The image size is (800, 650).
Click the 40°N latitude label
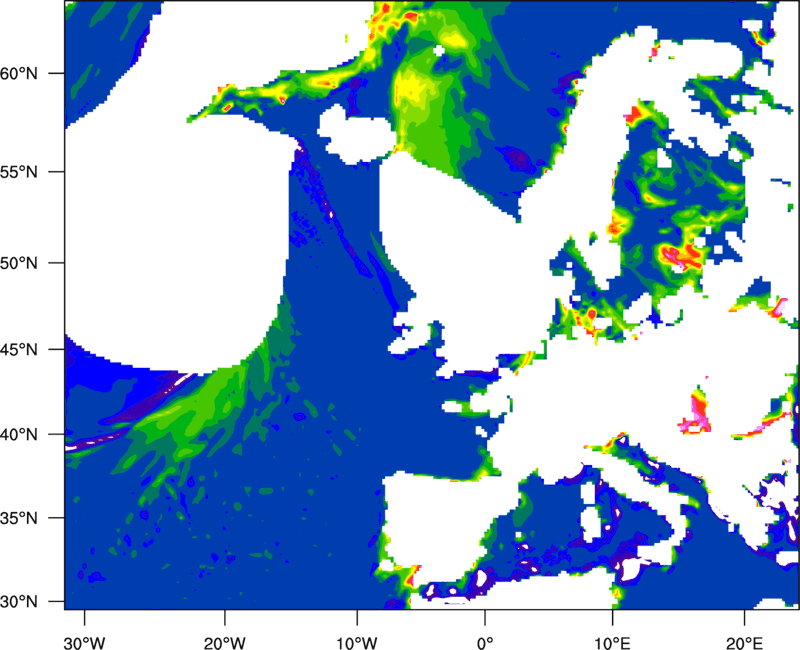[x=19, y=434]
